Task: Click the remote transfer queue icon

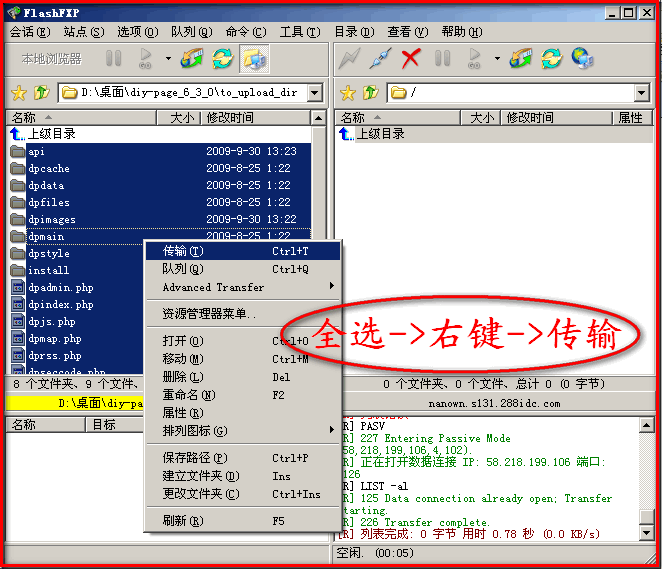Action: pyautogui.click(x=521, y=59)
